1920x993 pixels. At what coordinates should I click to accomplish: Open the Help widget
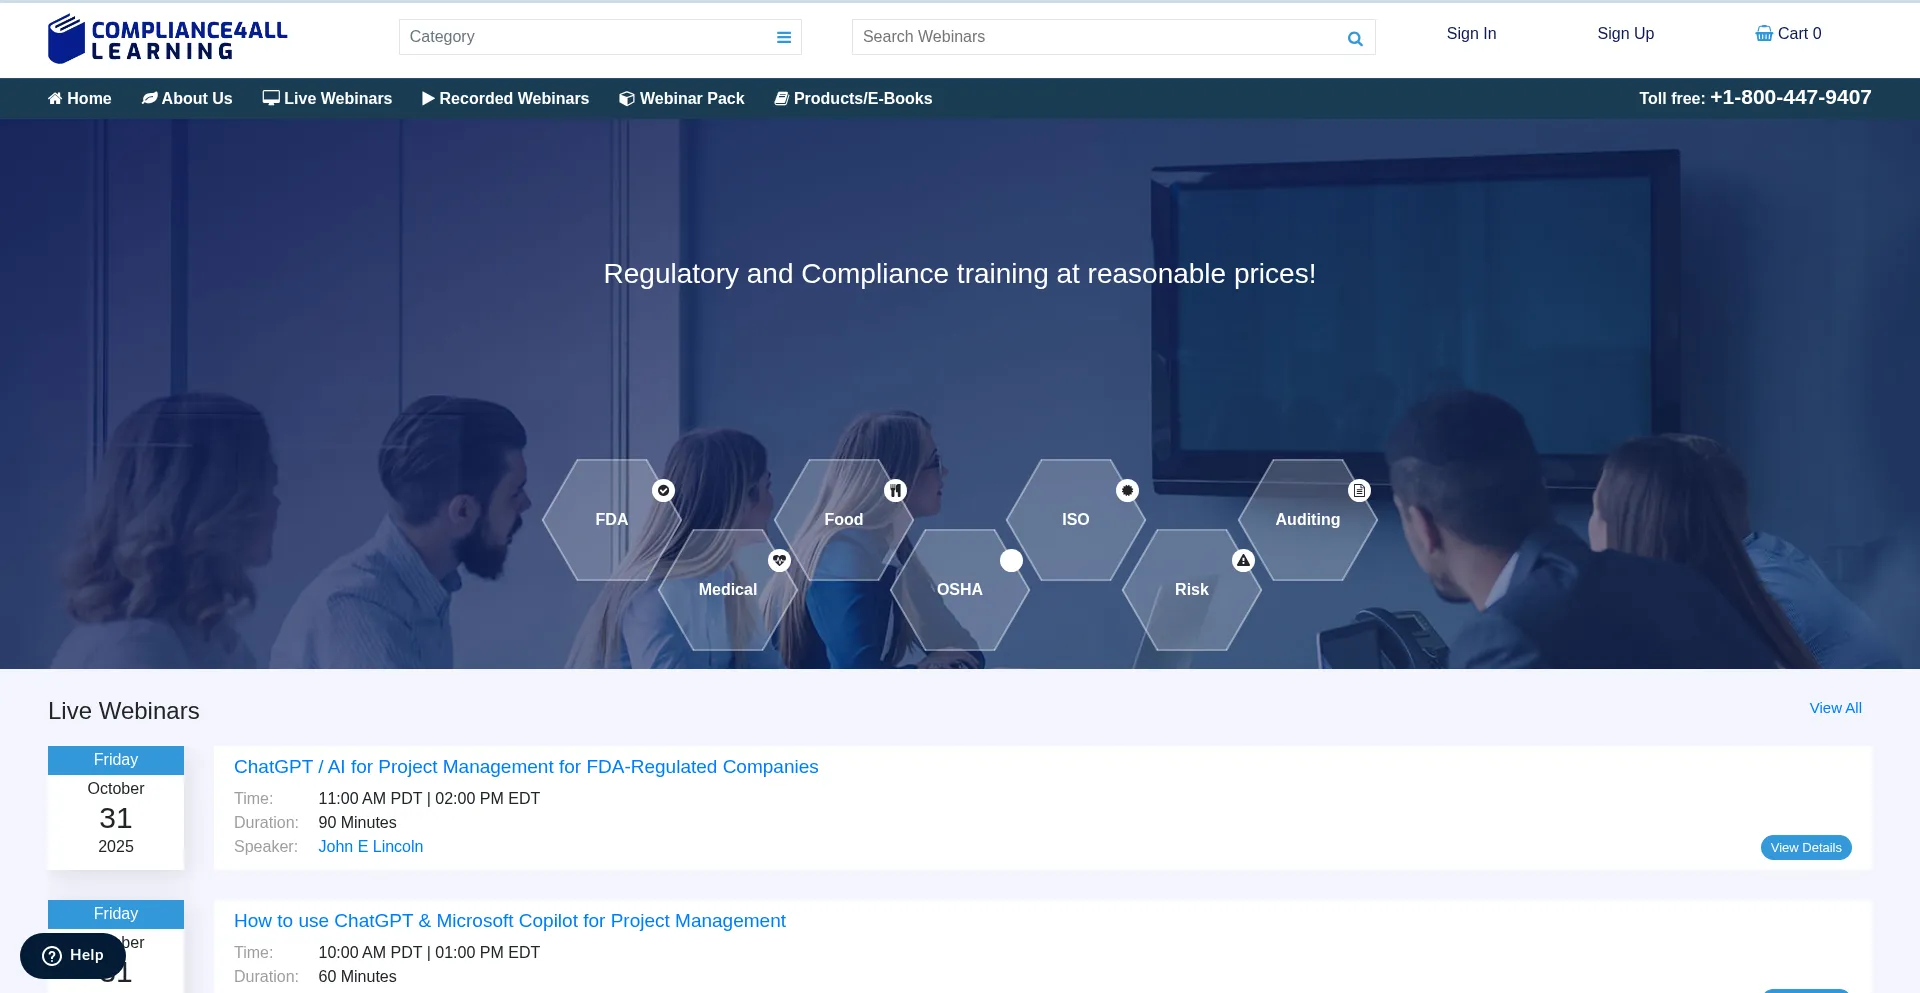point(73,956)
